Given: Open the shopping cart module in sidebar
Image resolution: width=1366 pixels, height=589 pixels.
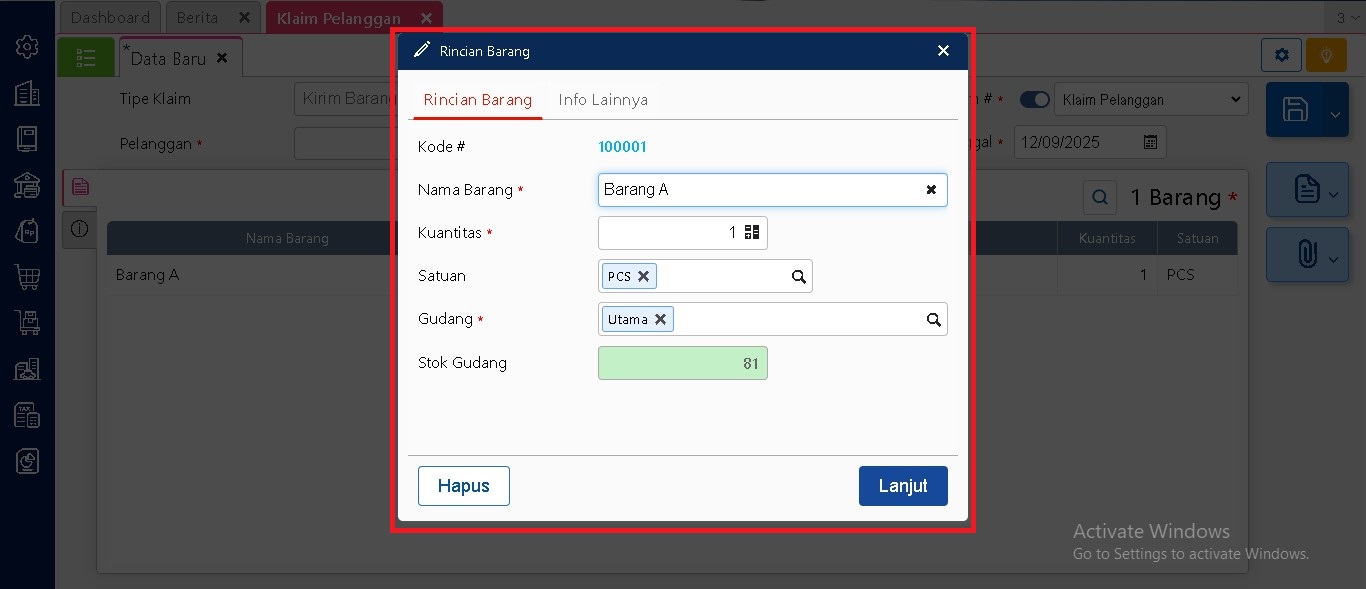Looking at the screenshot, I should (x=27, y=276).
